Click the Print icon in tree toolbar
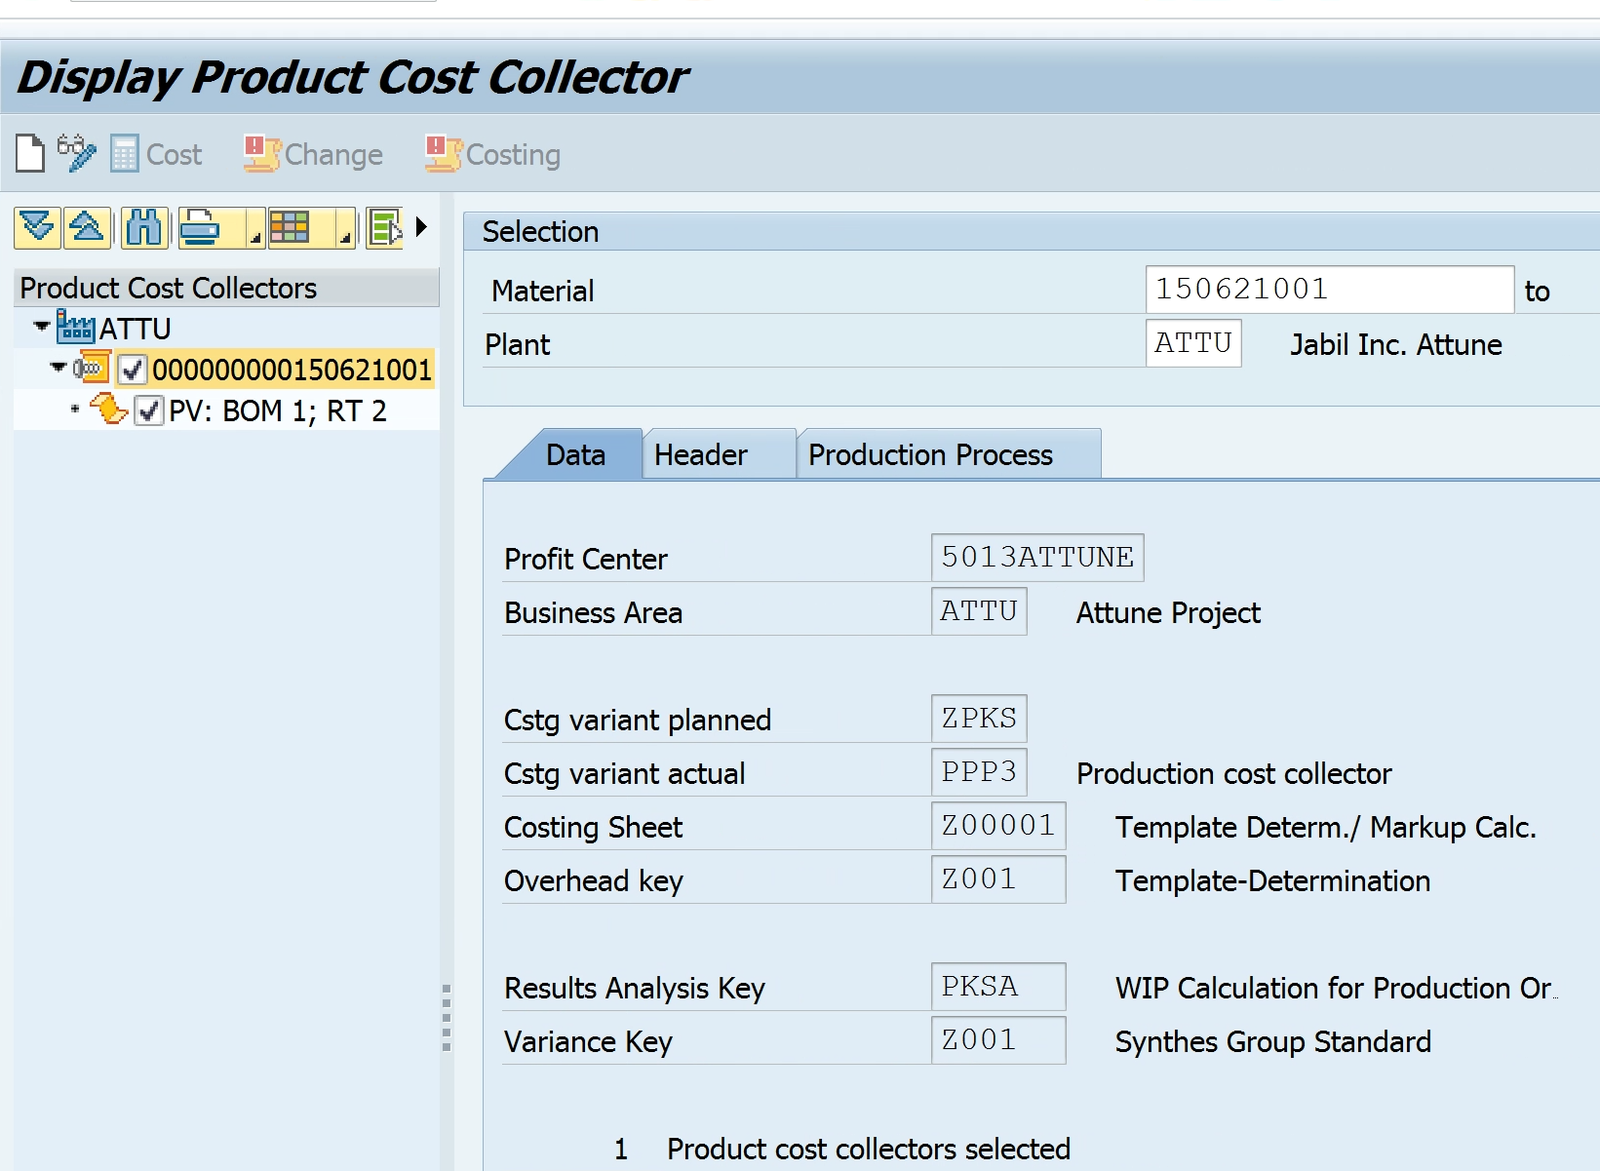Screen dimensions: 1600x1171 point(201,228)
